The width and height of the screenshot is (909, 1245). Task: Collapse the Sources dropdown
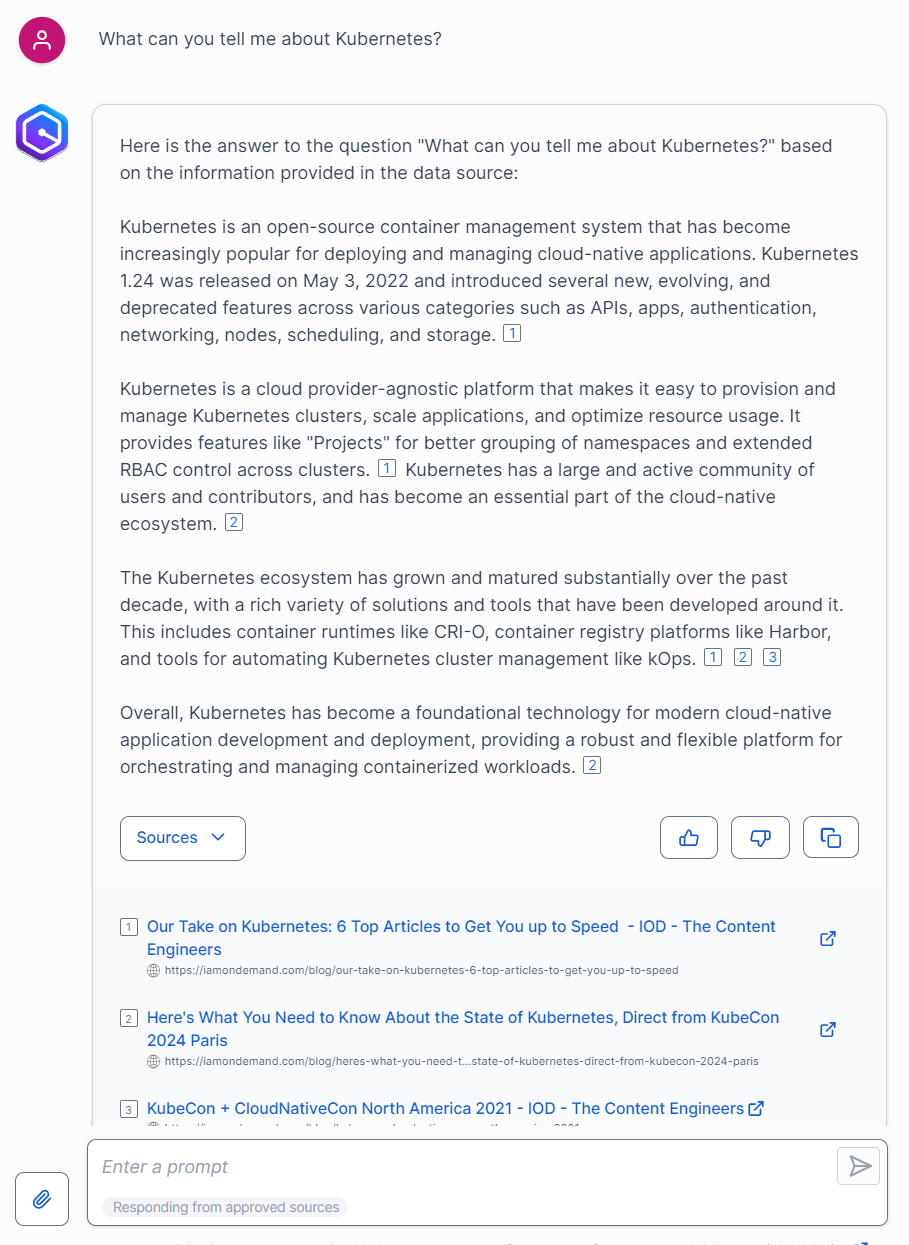(183, 838)
